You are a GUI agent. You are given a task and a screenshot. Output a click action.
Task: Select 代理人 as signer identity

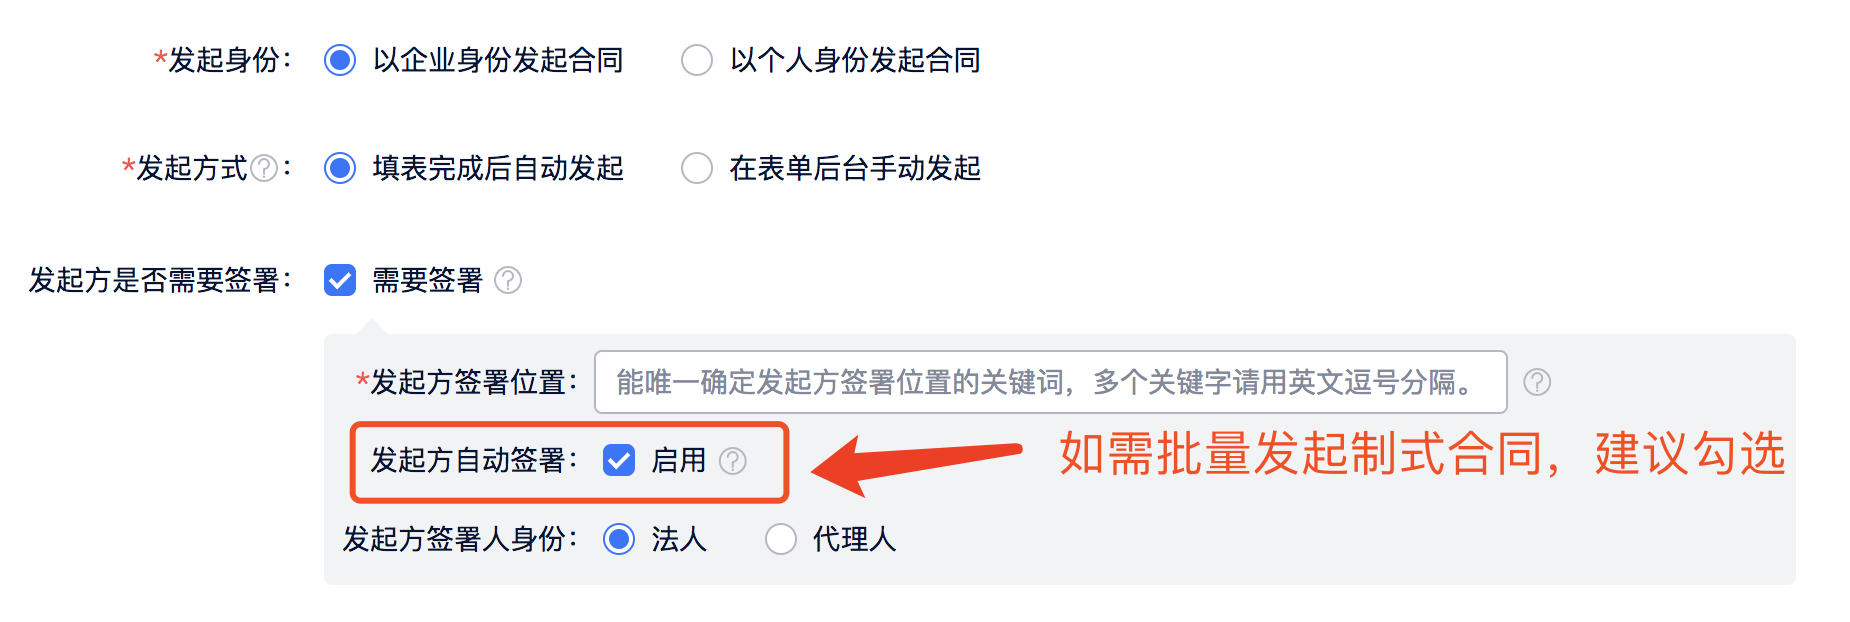tap(781, 539)
